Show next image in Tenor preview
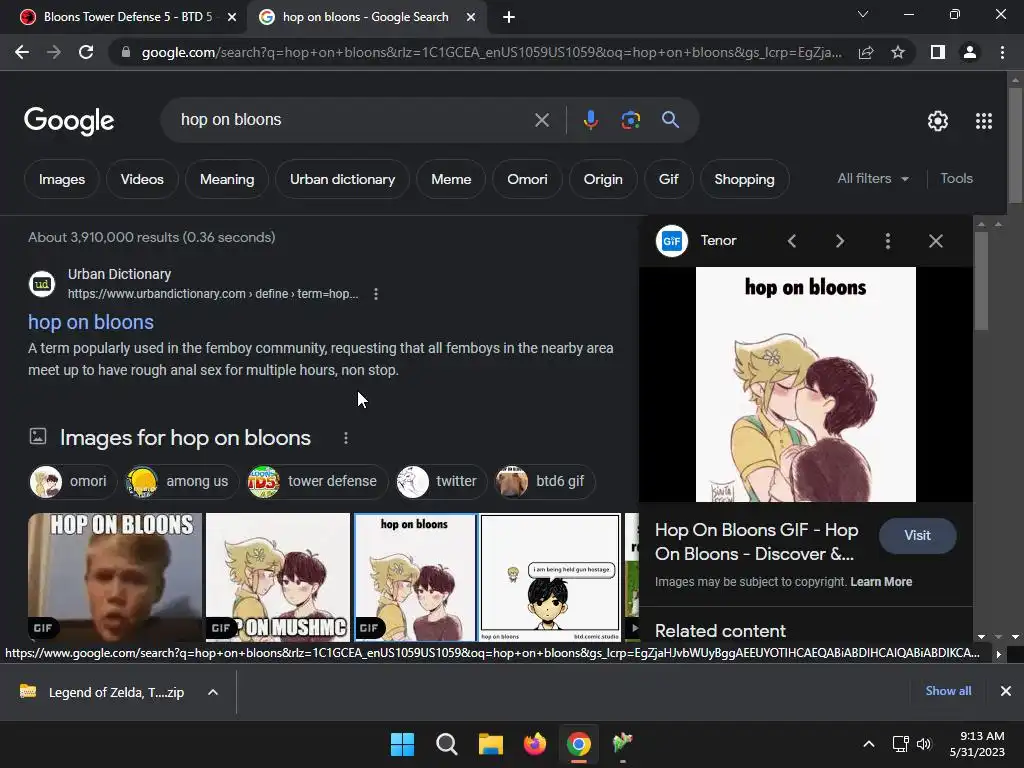The width and height of the screenshot is (1024, 768). (840, 241)
